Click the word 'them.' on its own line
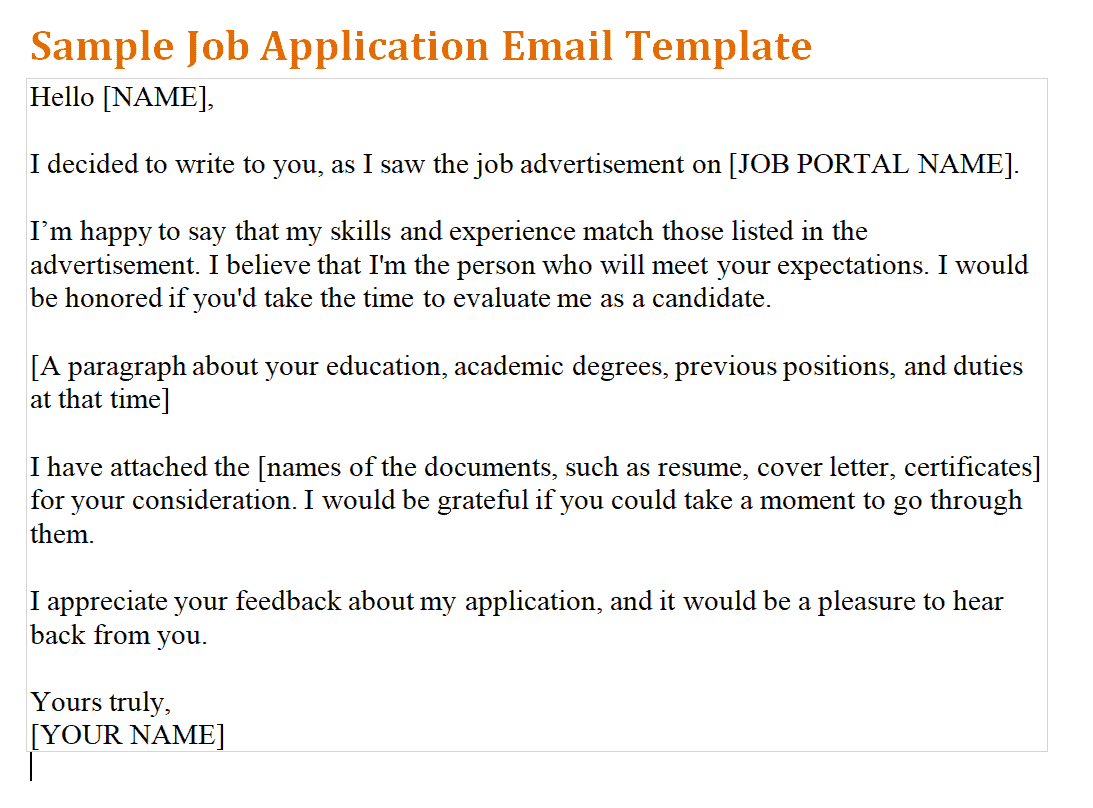The image size is (1093, 808). click(x=62, y=535)
